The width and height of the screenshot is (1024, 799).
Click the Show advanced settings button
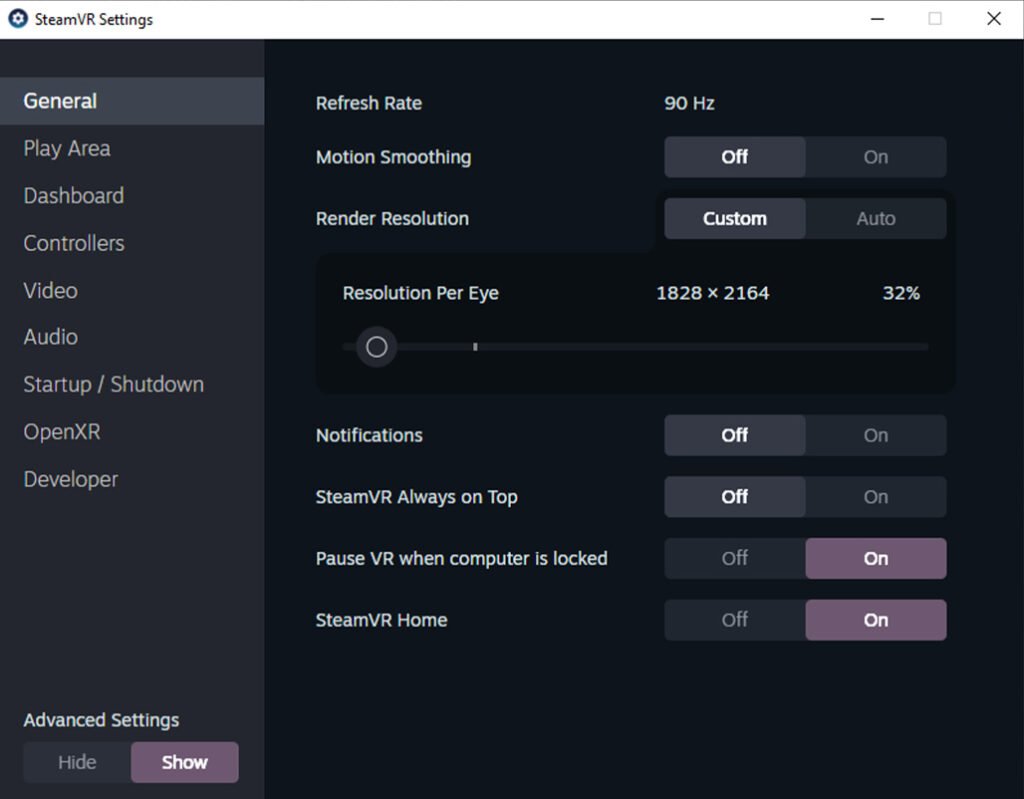185,762
